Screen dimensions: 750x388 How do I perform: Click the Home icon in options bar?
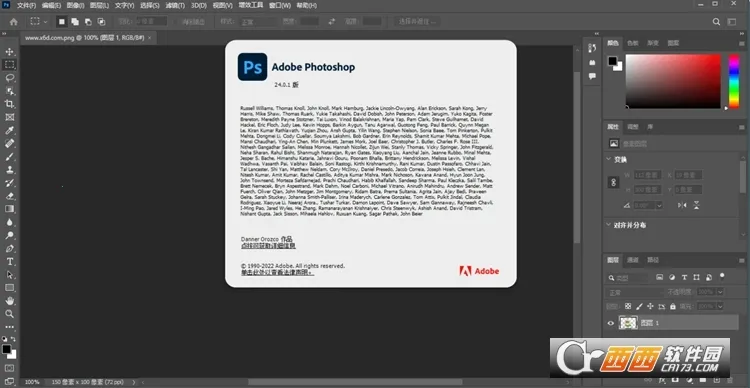[x=13, y=22]
